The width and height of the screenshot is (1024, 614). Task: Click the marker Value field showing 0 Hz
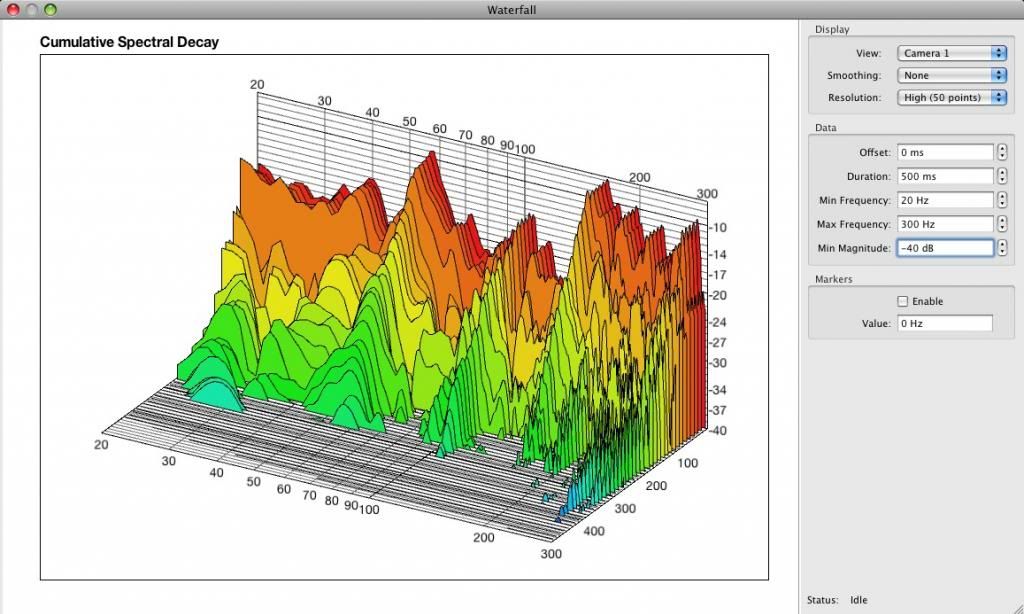945,323
